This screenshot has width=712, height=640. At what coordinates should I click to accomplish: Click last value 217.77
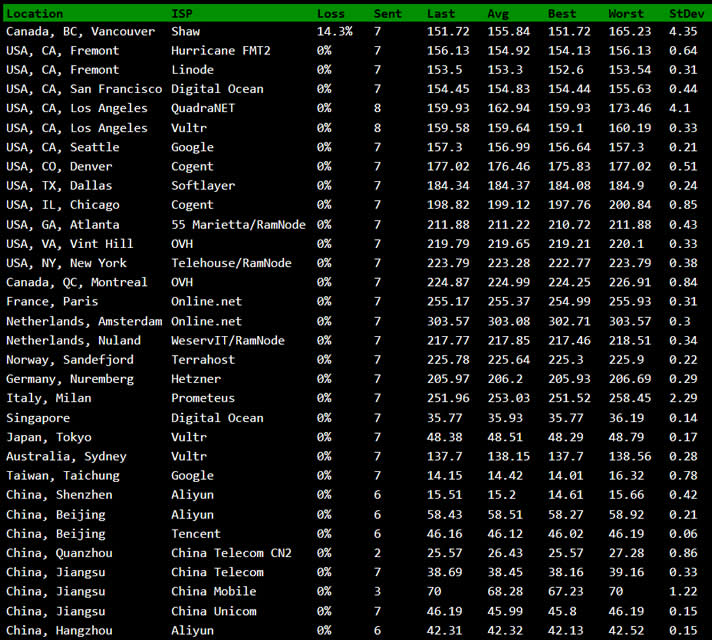pyautogui.click(x=448, y=341)
